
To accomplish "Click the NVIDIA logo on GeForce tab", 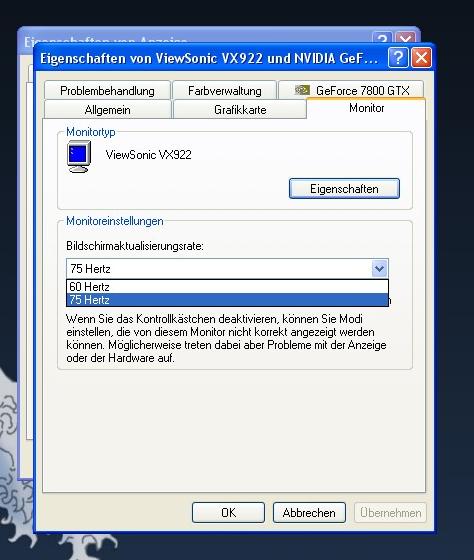I will coord(302,90).
